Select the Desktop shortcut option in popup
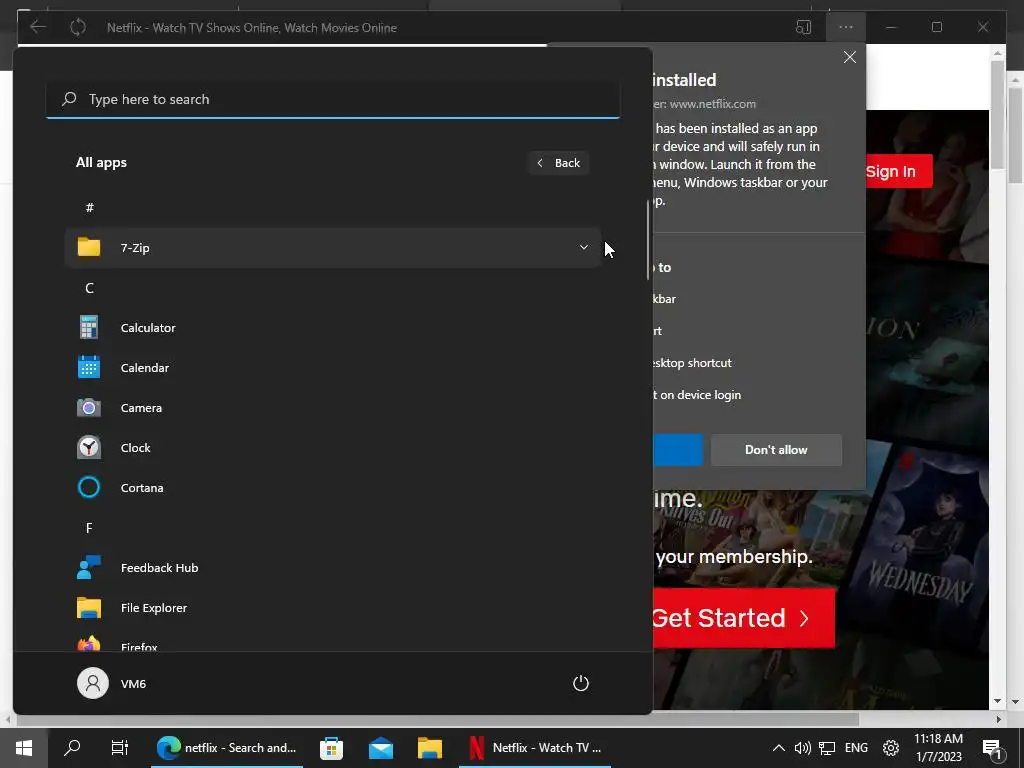This screenshot has height=768, width=1024. (692, 363)
